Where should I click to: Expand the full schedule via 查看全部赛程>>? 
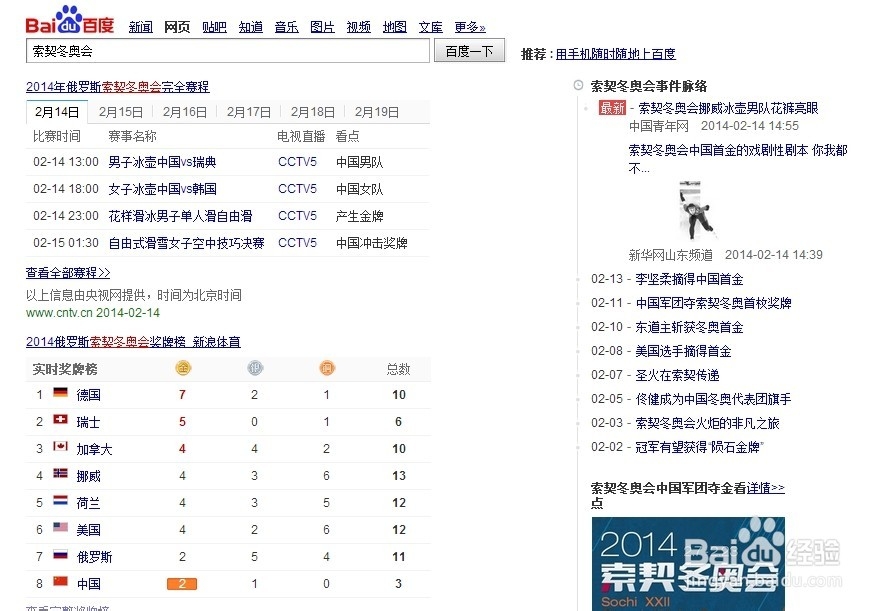coord(68,273)
